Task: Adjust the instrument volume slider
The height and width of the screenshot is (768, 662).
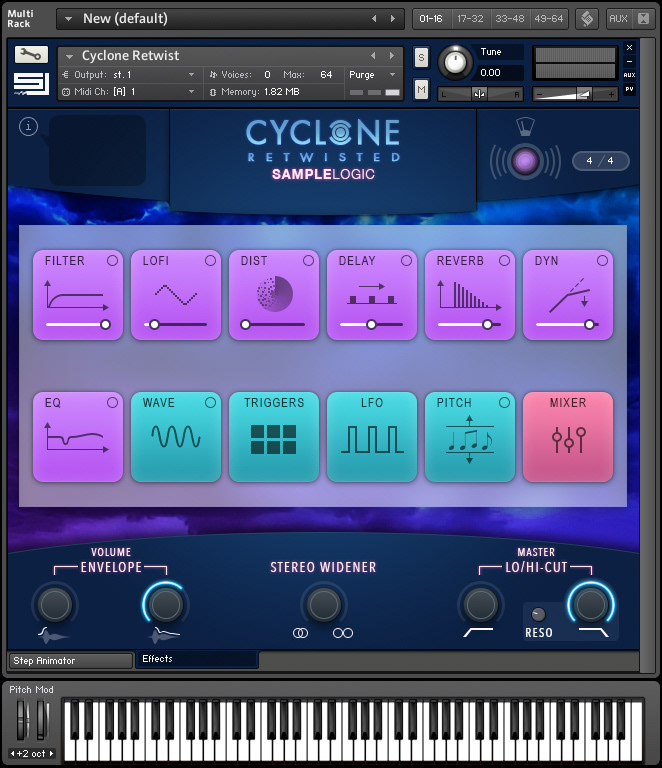Action: (x=576, y=94)
